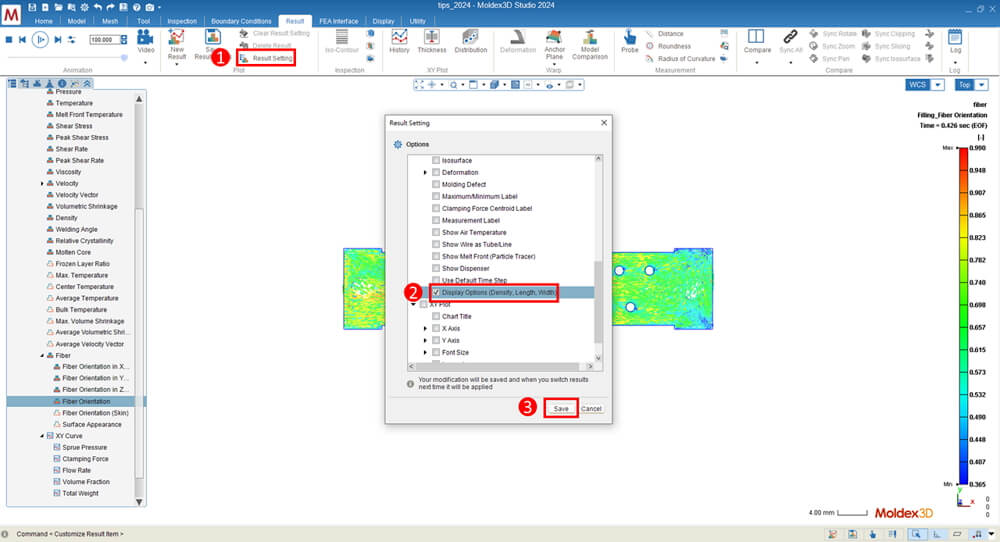Enable Maximum/Minimum Label checkbox
Screen dimensions: 1000x542
436,196
